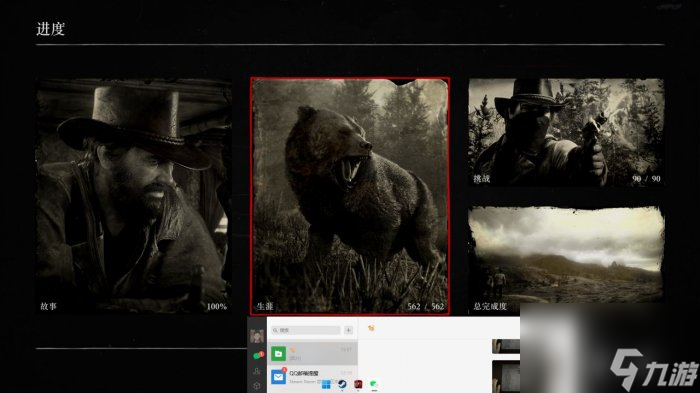Click the Windows Start button in taskbar
This screenshot has height=393, width=700.
[x=326, y=385]
